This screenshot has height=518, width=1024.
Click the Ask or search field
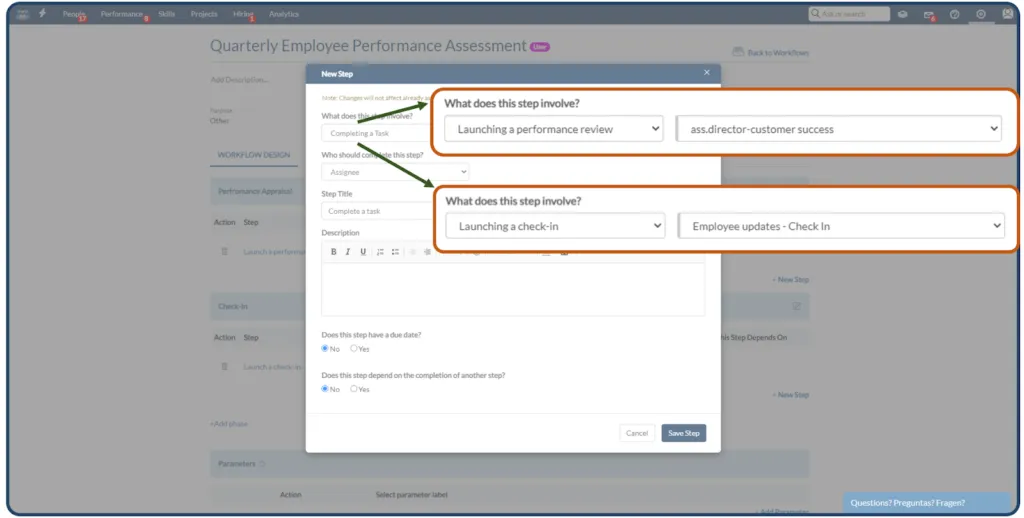coord(849,14)
